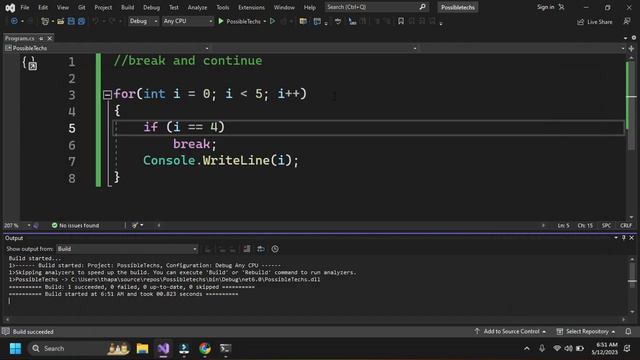
Task: Click the split editor plus icon
Action: pyautogui.click(x=631, y=48)
